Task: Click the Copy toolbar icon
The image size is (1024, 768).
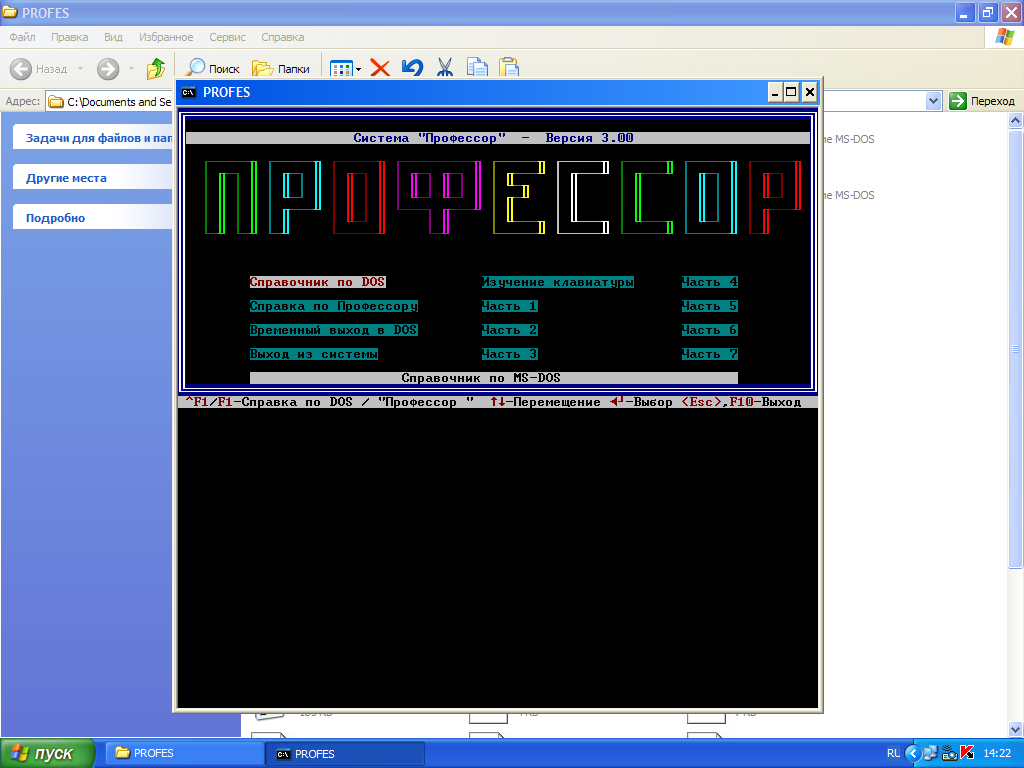Action: coord(477,67)
